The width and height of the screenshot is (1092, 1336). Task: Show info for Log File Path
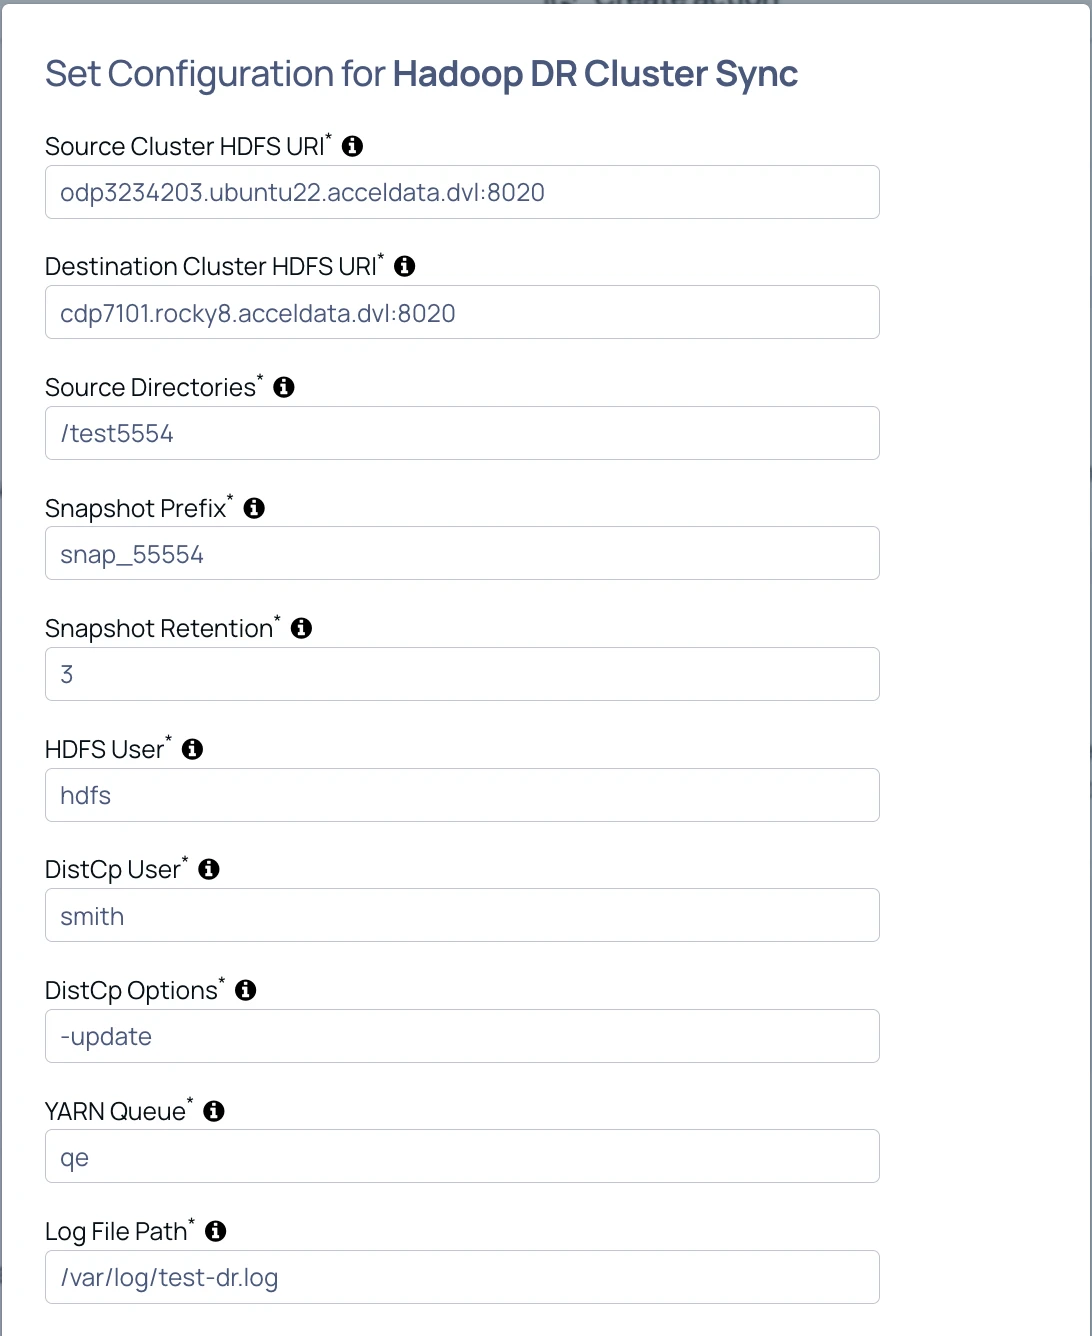coord(215,1231)
